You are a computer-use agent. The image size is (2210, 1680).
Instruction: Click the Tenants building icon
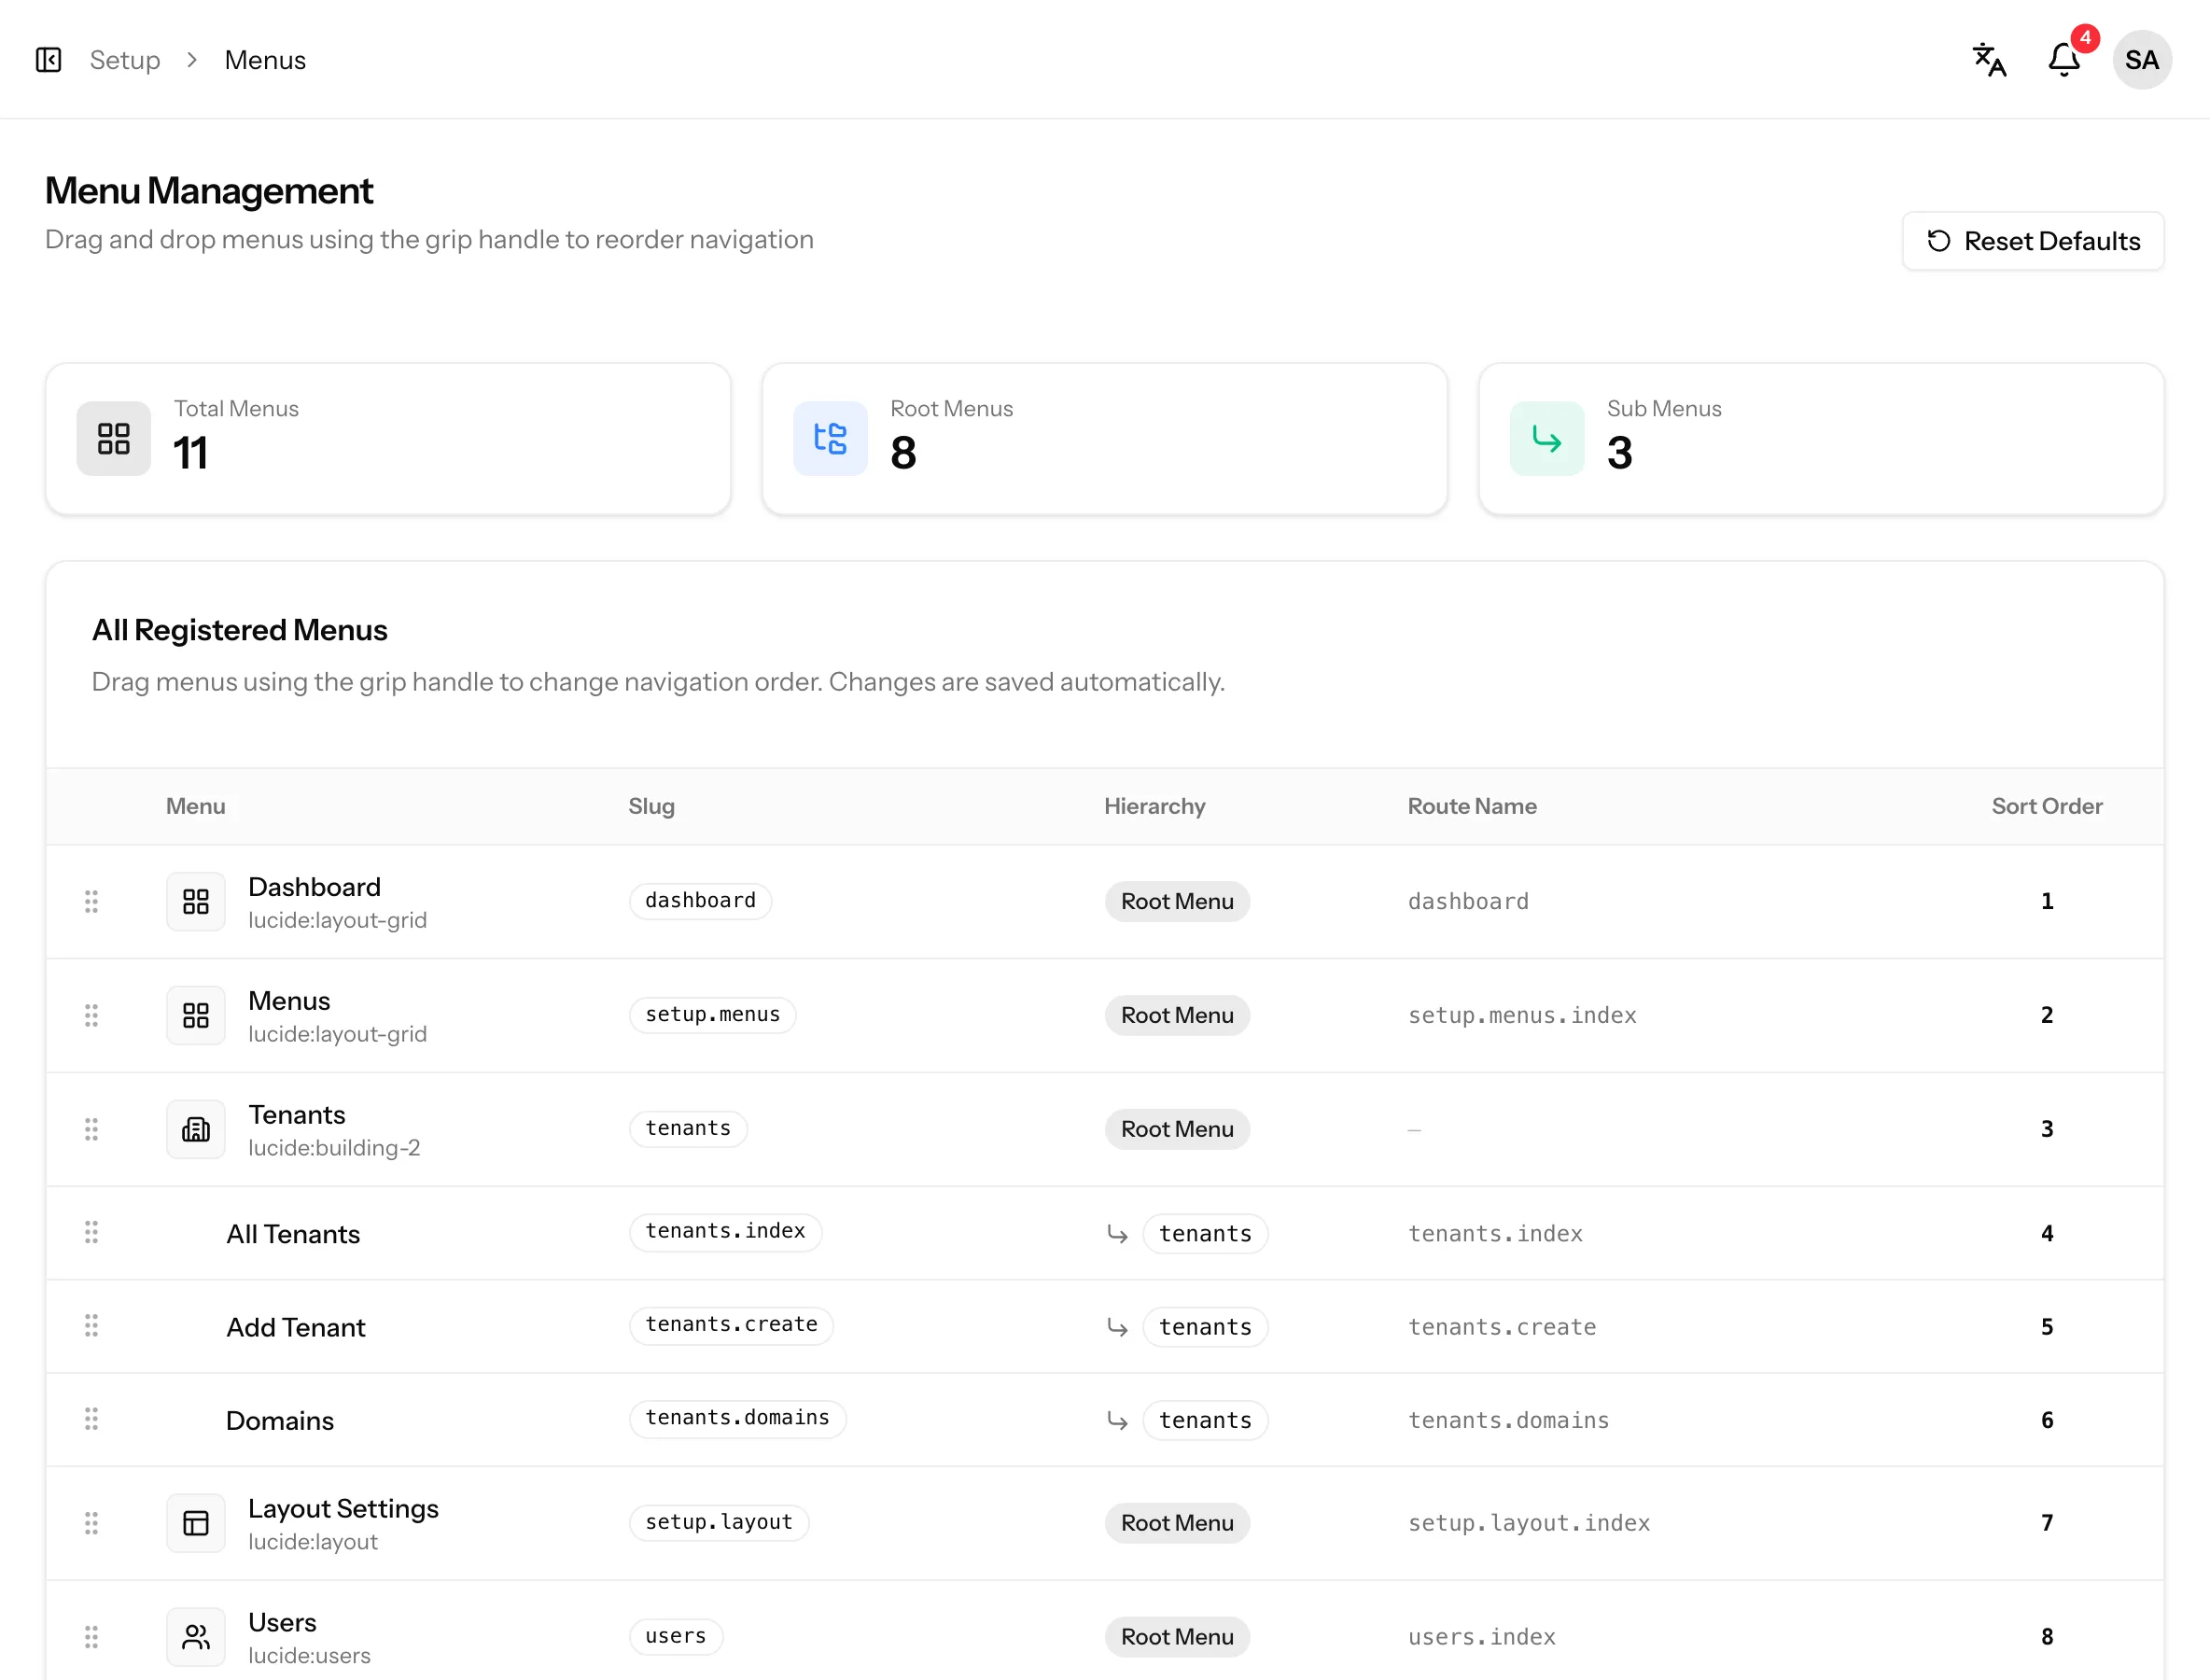pyautogui.click(x=196, y=1130)
